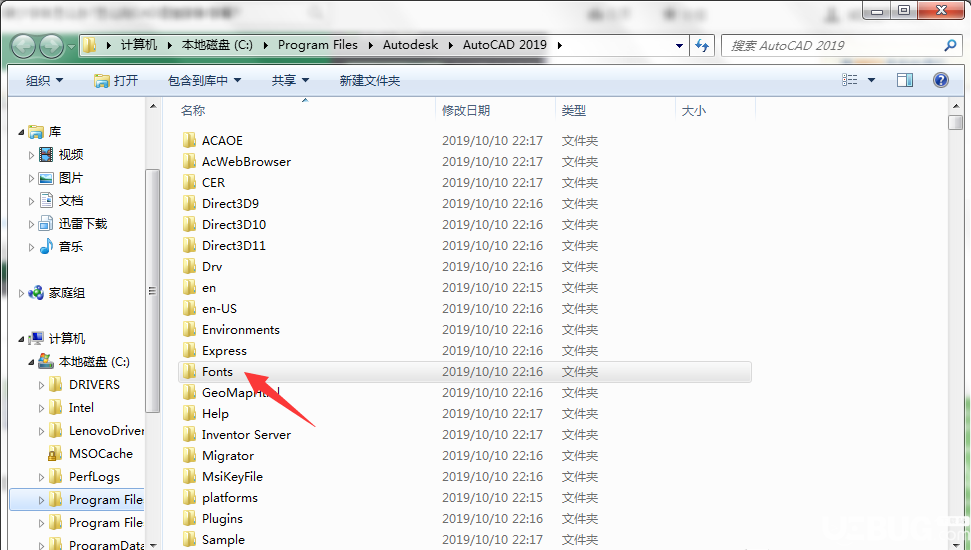Expand the 音乐 library node
Screen dimensions: 971x550
tap(31, 247)
